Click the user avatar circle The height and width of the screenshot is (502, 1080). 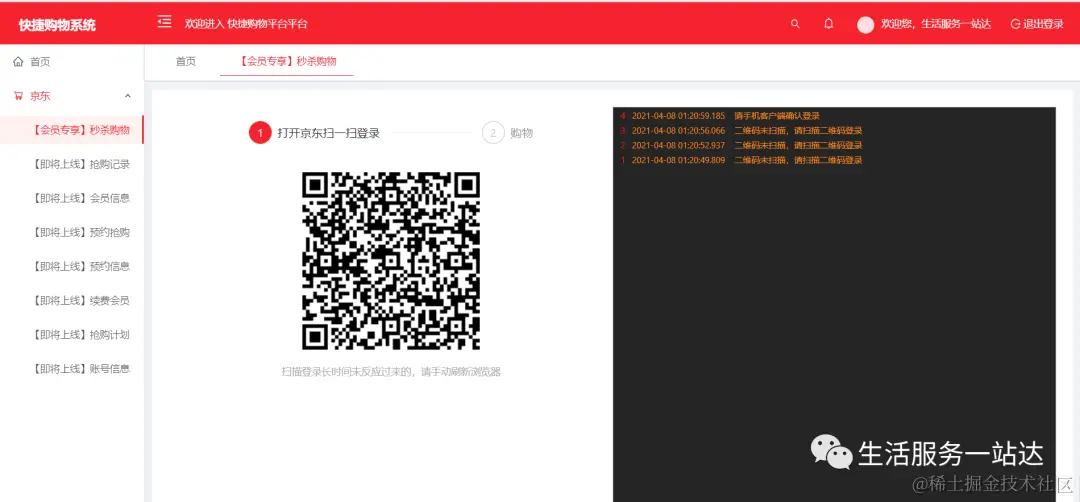[865, 25]
